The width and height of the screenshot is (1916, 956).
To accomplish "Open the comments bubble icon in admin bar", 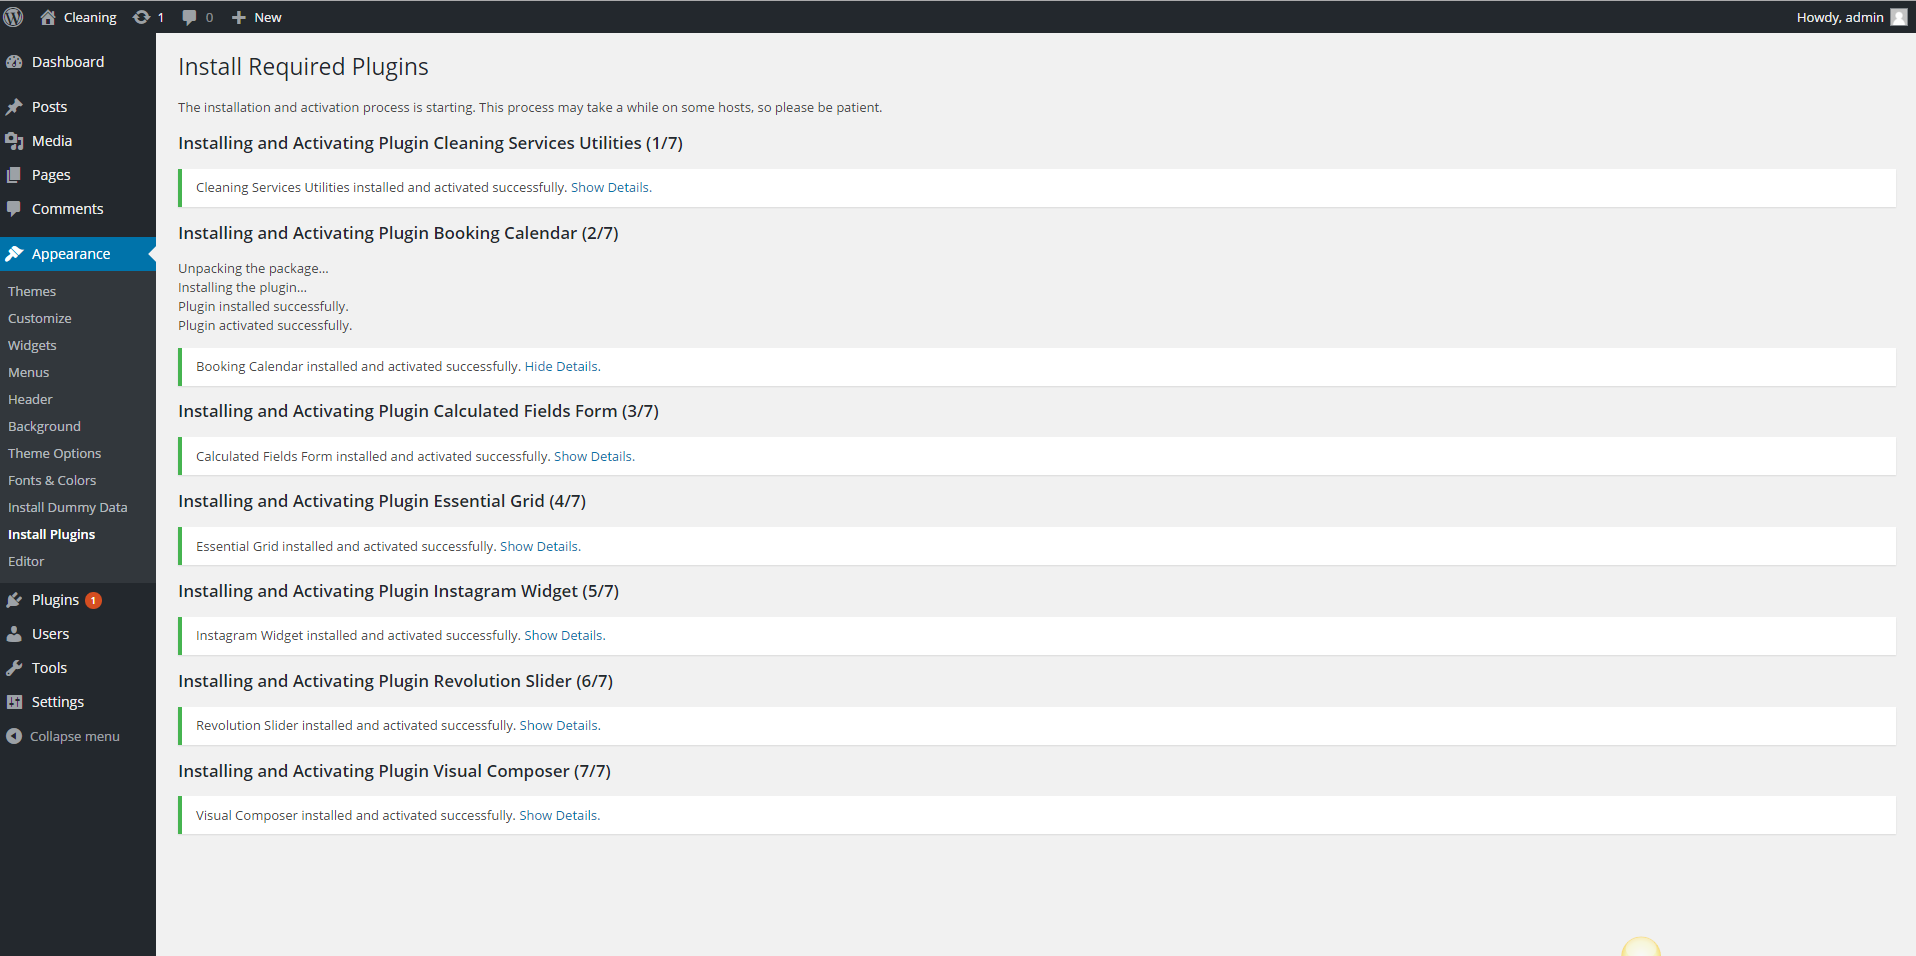I will (x=189, y=18).
